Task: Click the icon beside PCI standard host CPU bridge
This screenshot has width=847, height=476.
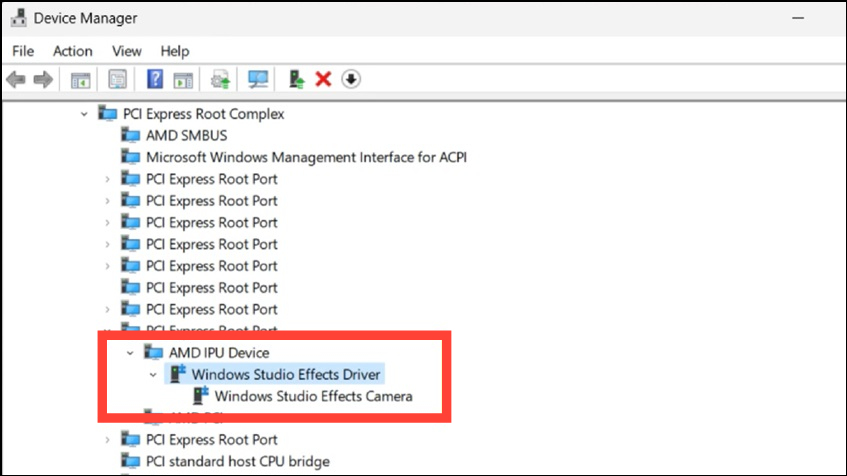Action: point(130,461)
